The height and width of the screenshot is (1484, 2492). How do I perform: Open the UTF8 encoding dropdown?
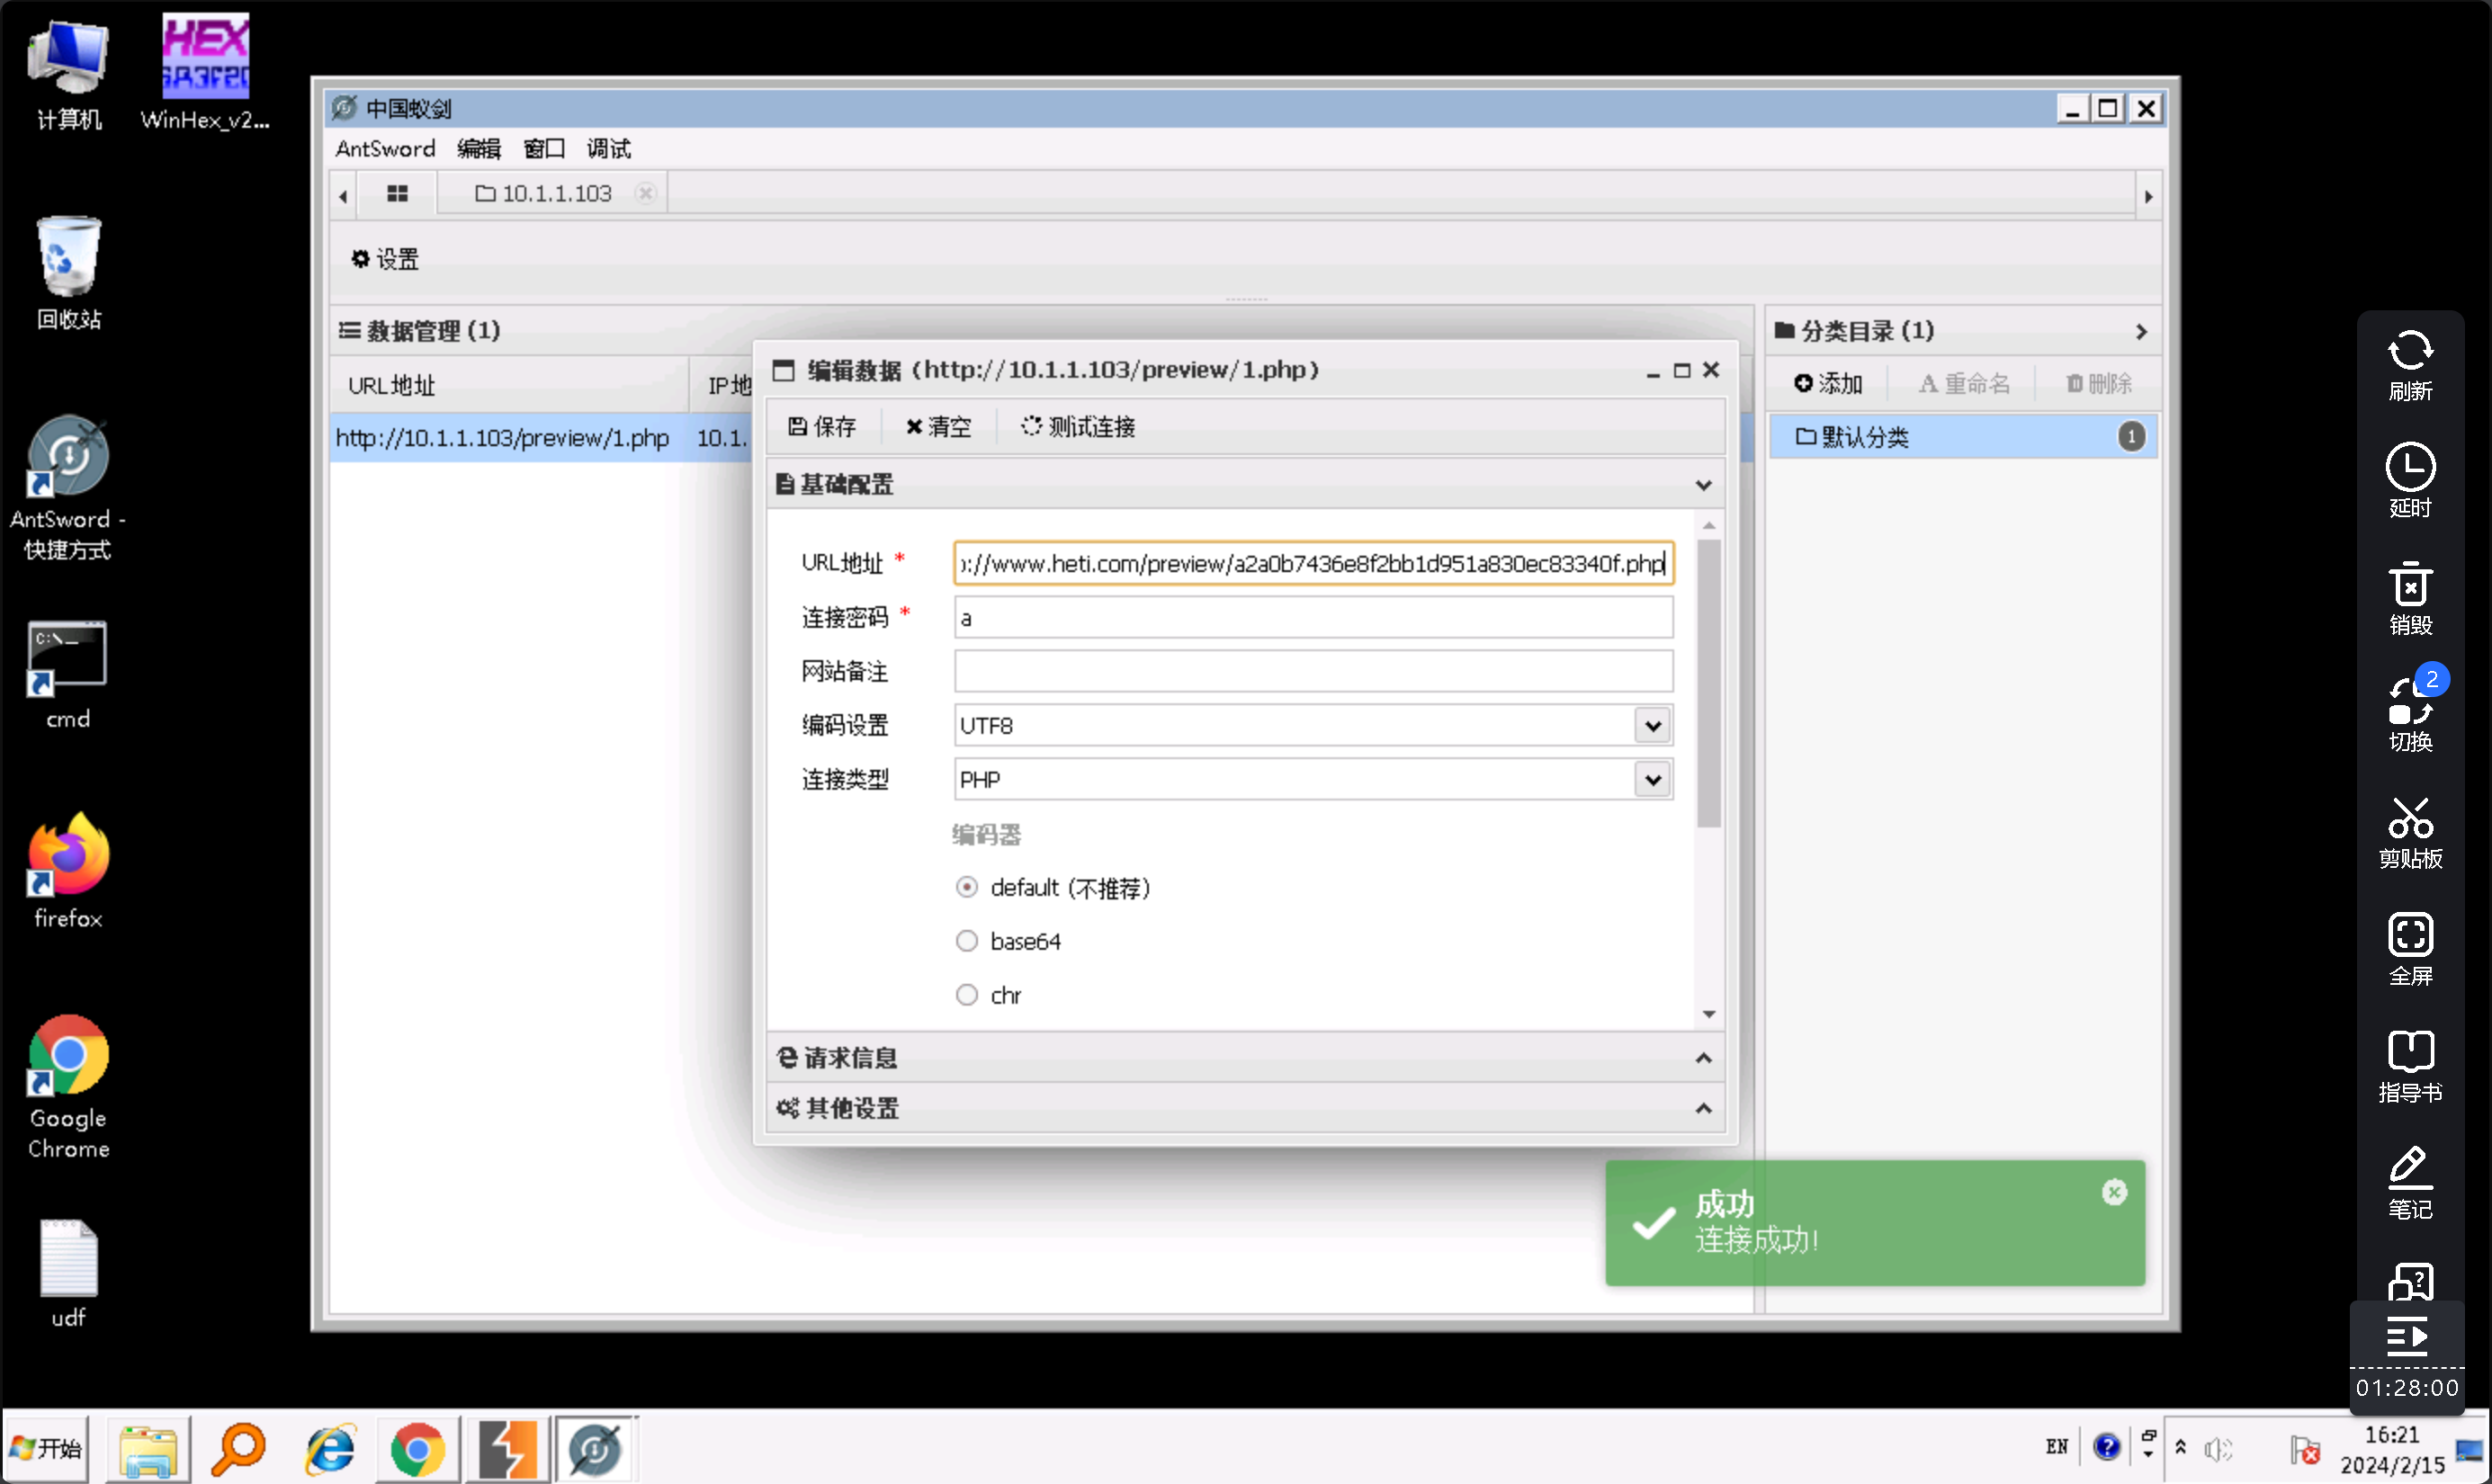pyautogui.click(x=1653, y=726)
